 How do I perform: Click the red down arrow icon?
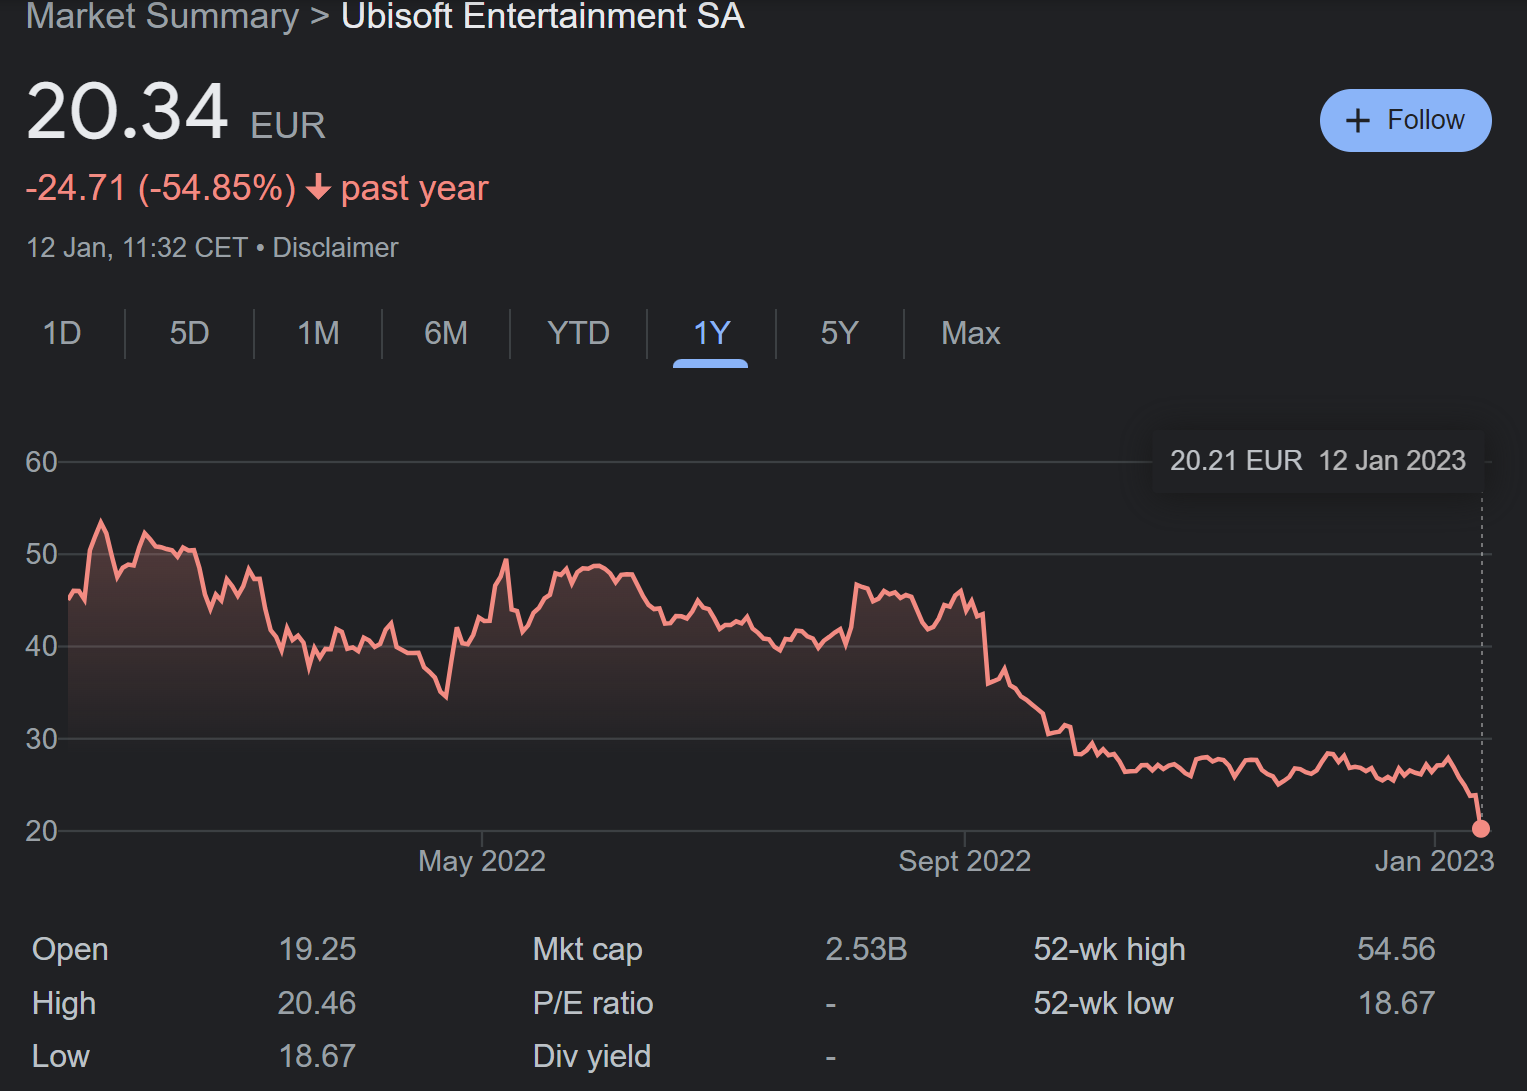coord(318,187)
